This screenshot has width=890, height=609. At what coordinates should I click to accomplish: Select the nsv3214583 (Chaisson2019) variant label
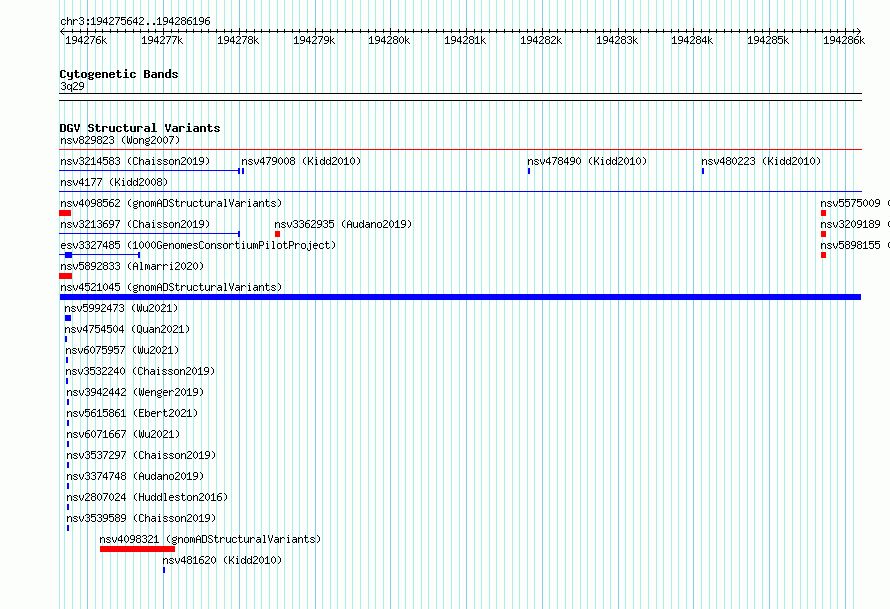[135, 161]
